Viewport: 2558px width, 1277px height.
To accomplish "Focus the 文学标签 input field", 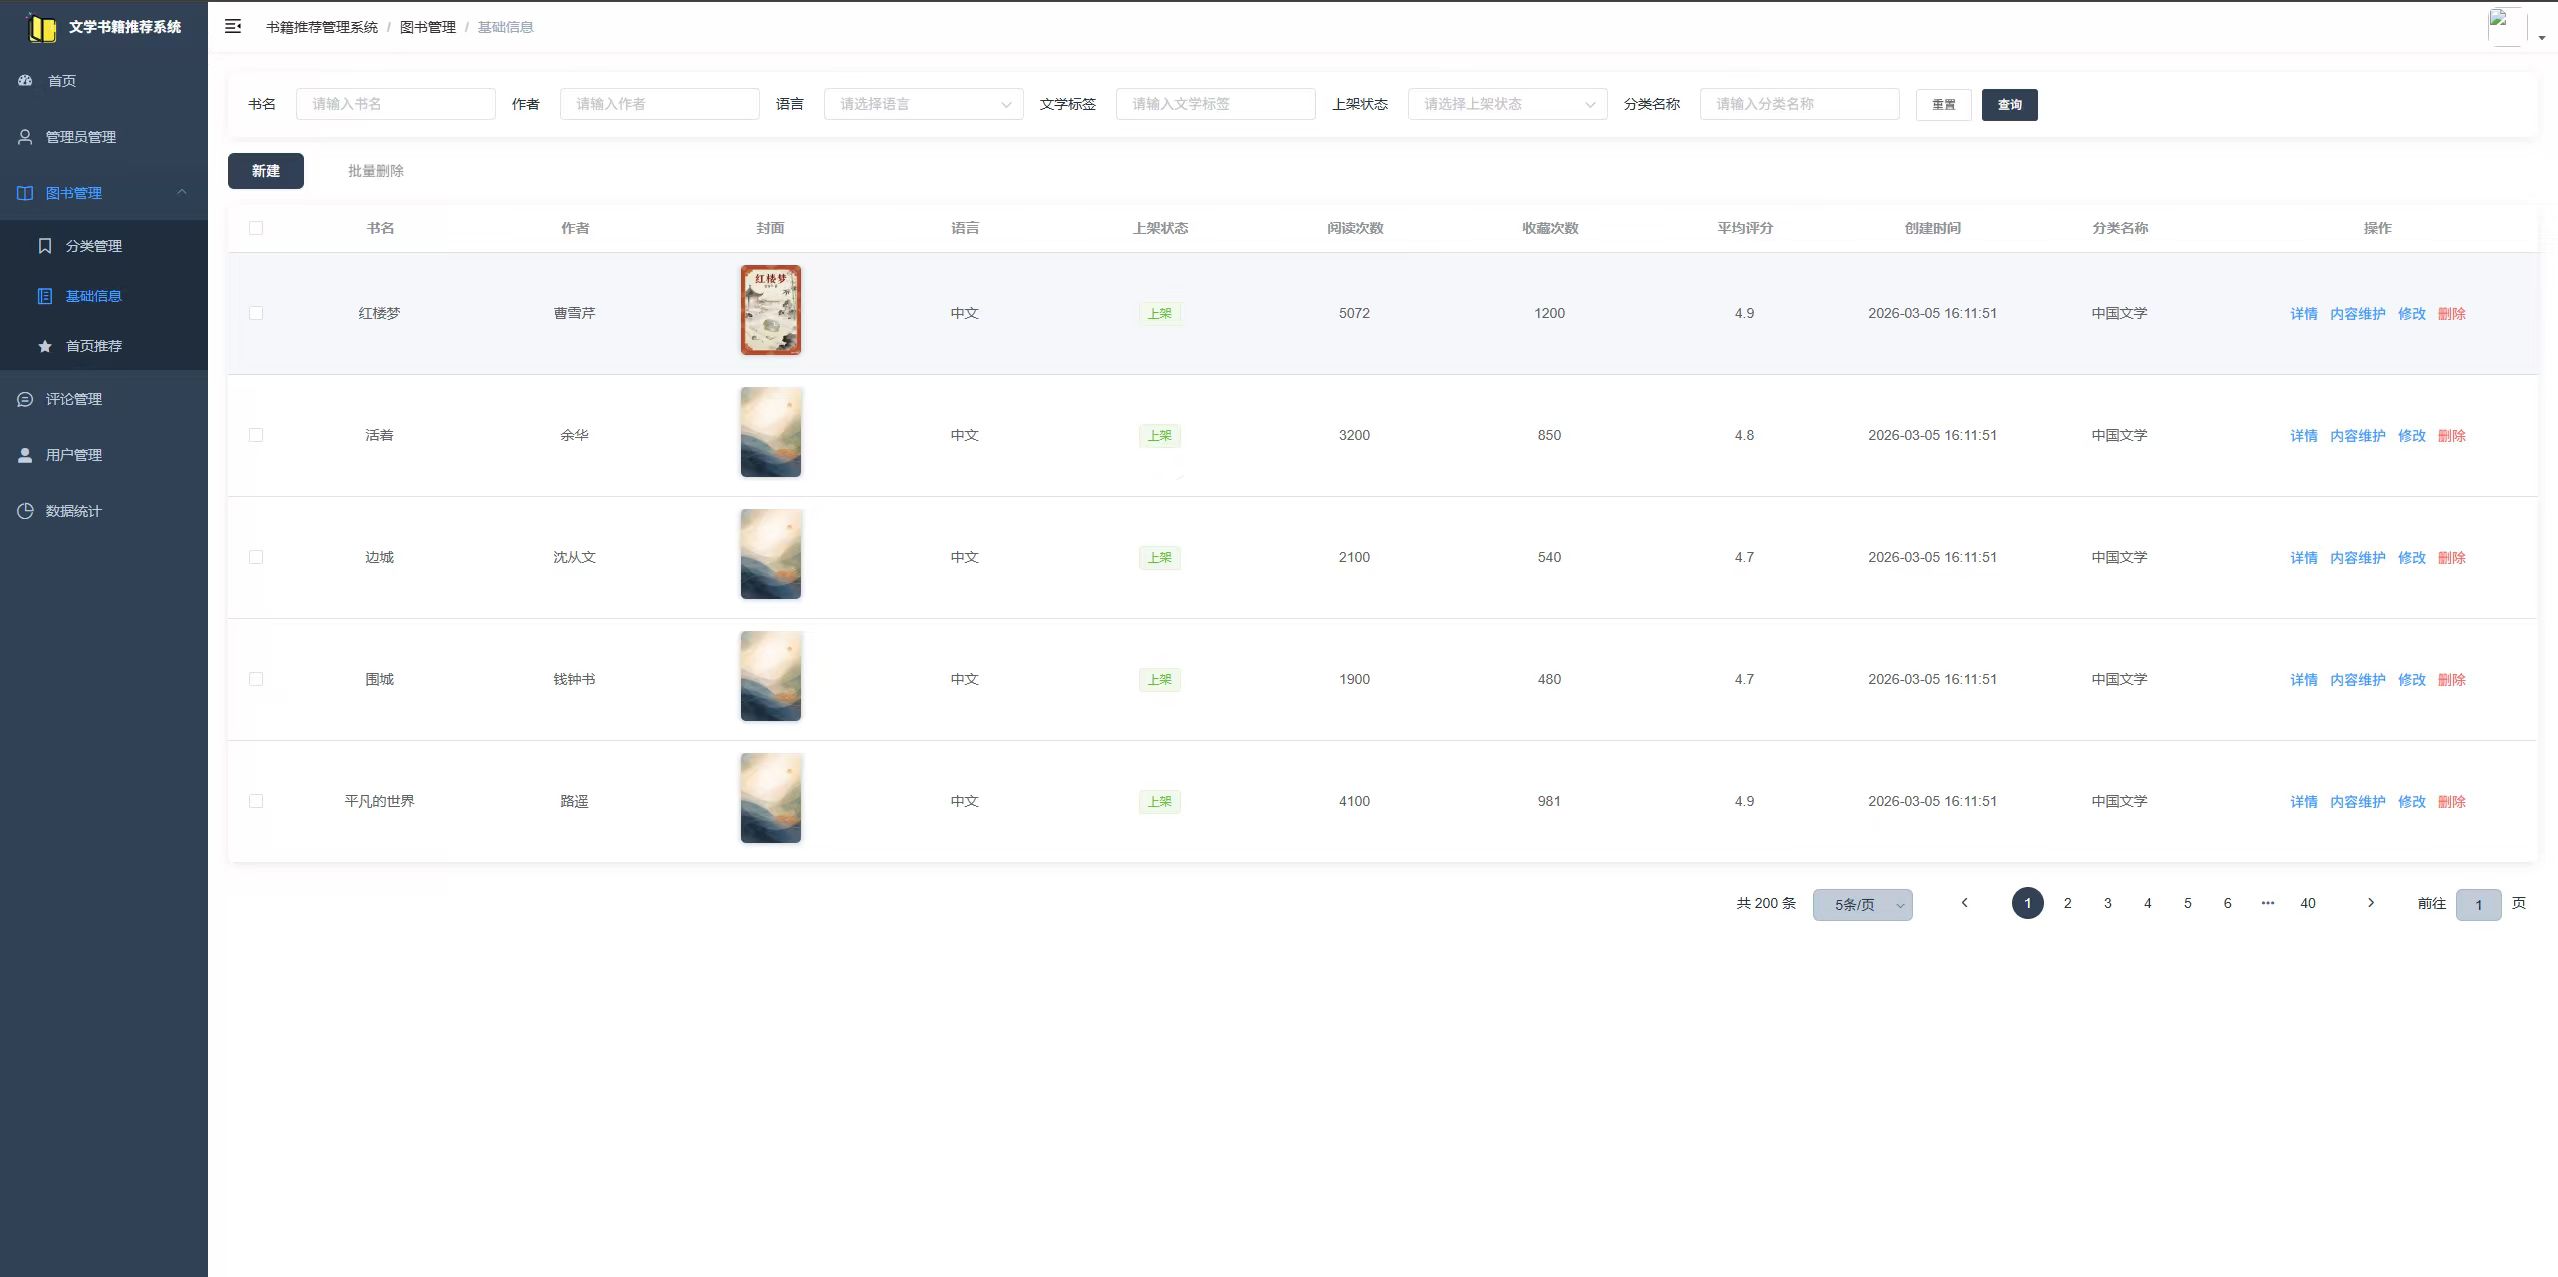I will coord(1215,104).
